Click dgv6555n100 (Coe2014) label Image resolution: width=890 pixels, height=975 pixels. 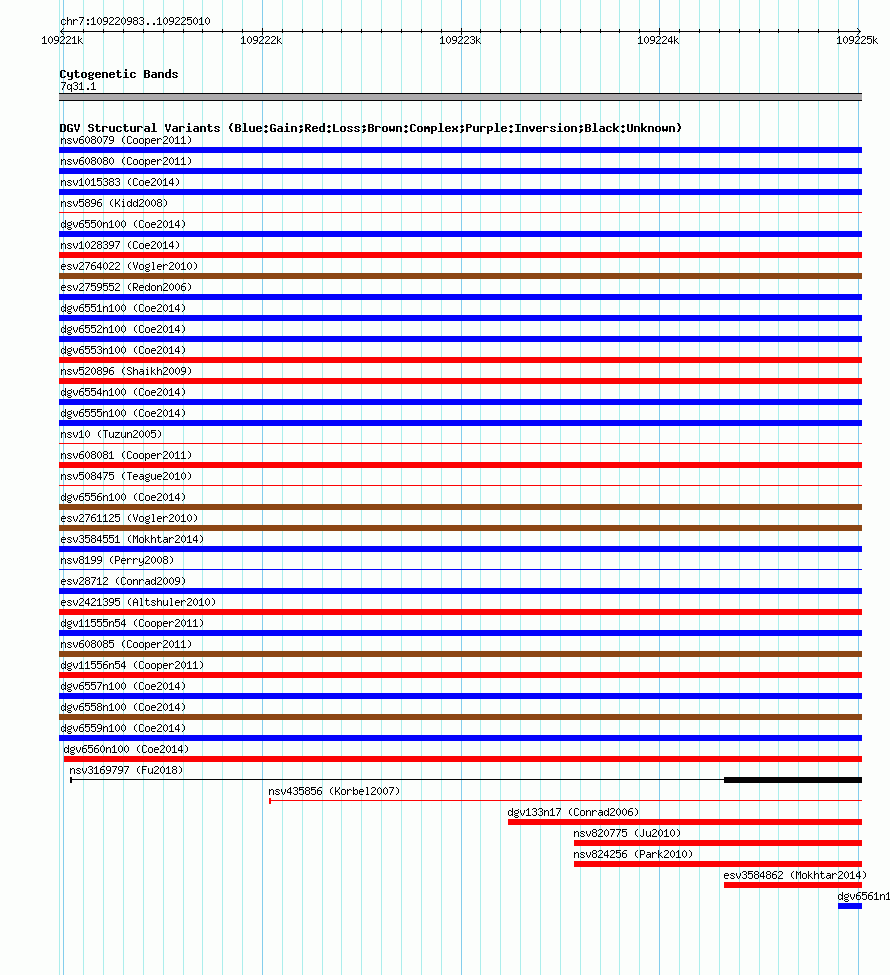coord(123,414)
